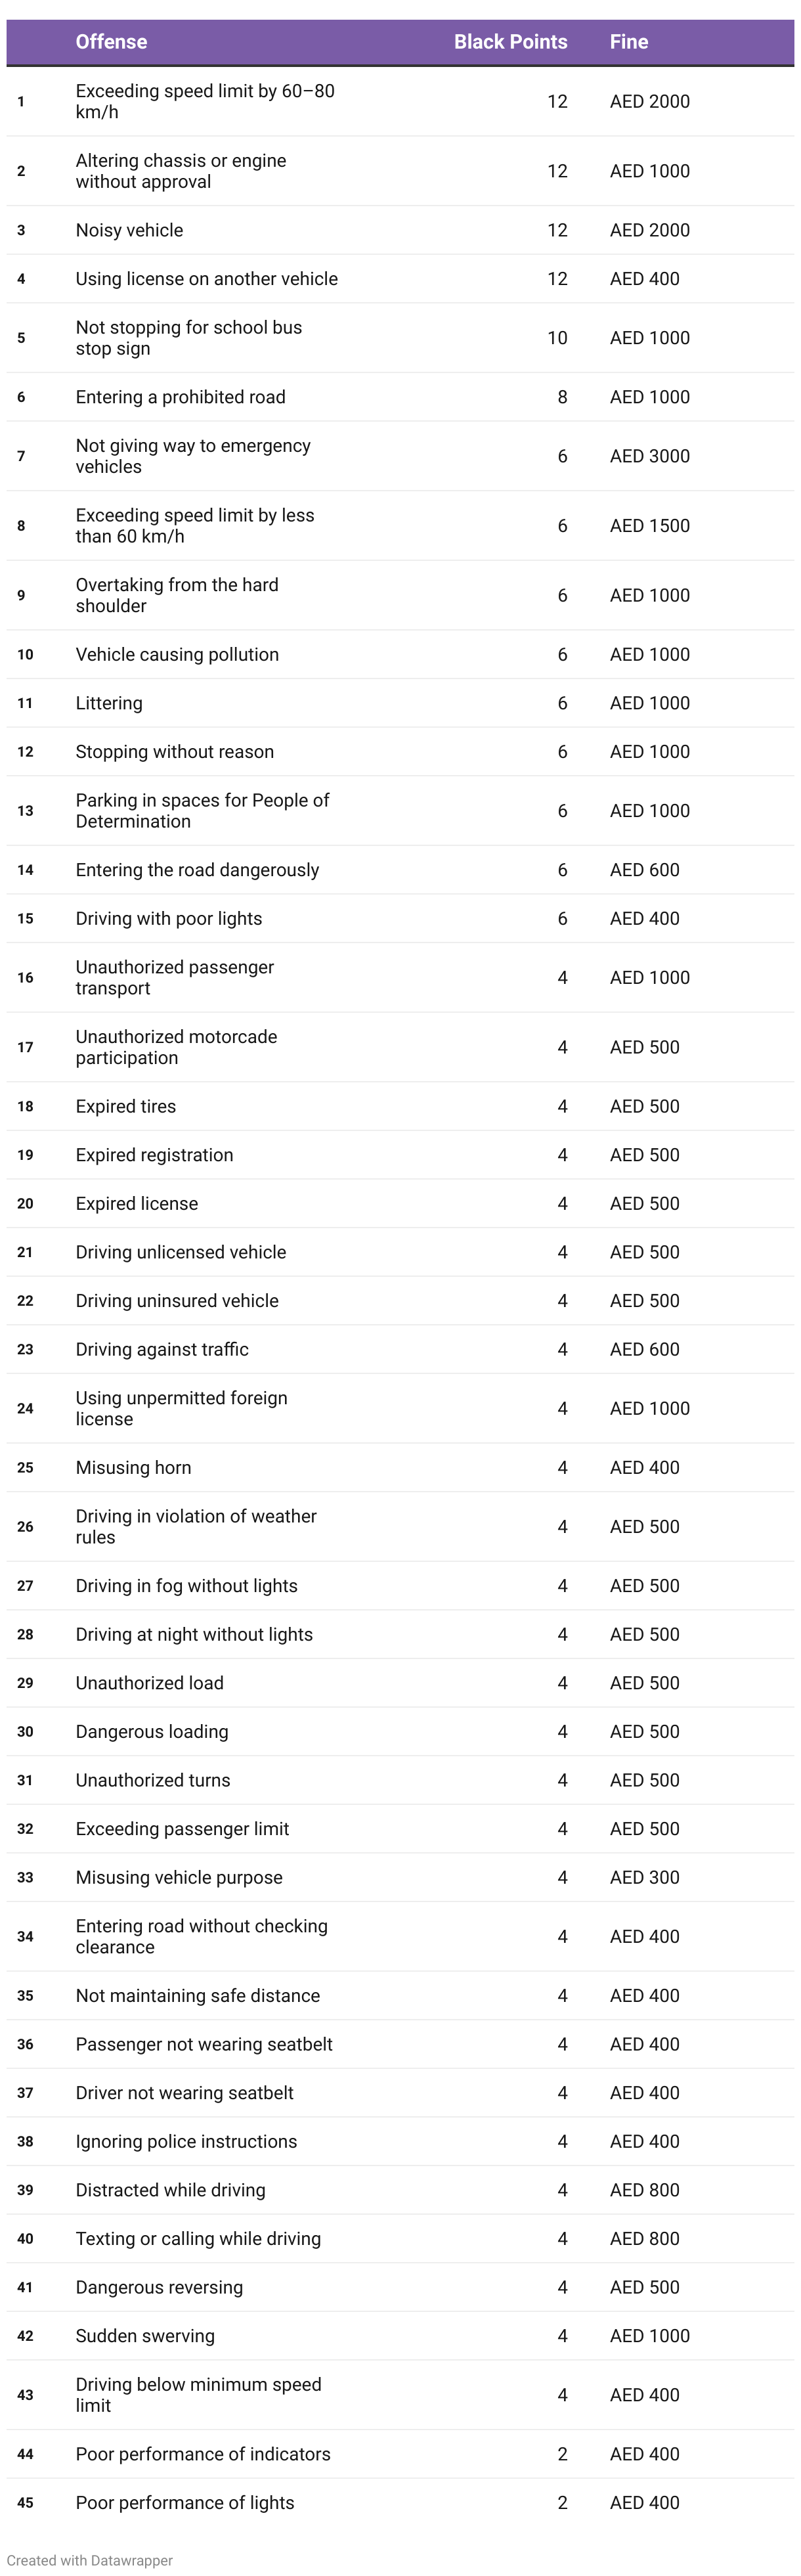Screen dimensions: 801x2576
Task: Click the Littering offense text
Action: 109,703
